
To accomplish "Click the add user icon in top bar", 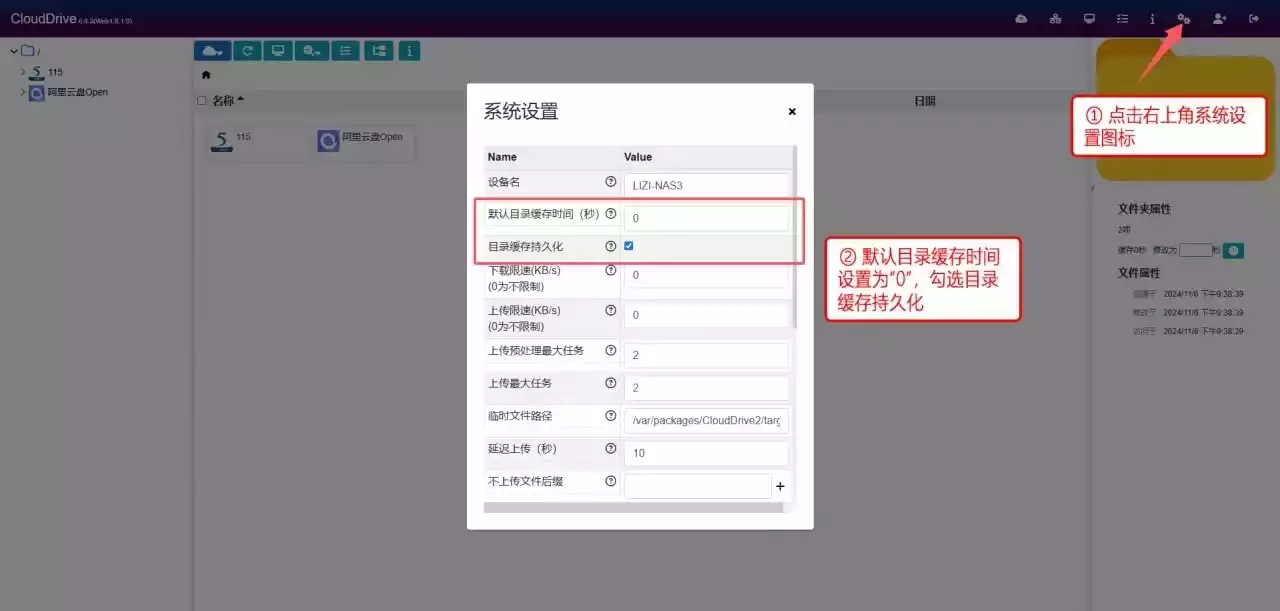I will (x=1219, y=19).
